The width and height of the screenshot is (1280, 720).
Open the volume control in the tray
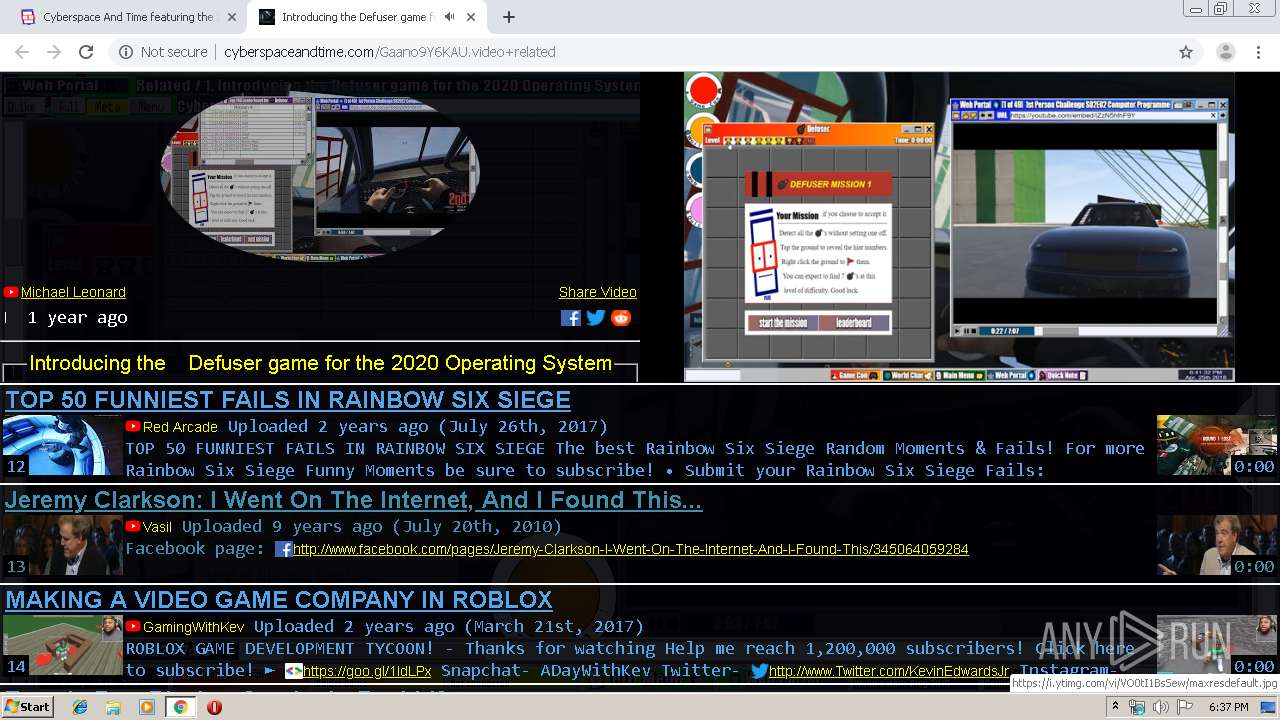click(x=1160, y=707)
